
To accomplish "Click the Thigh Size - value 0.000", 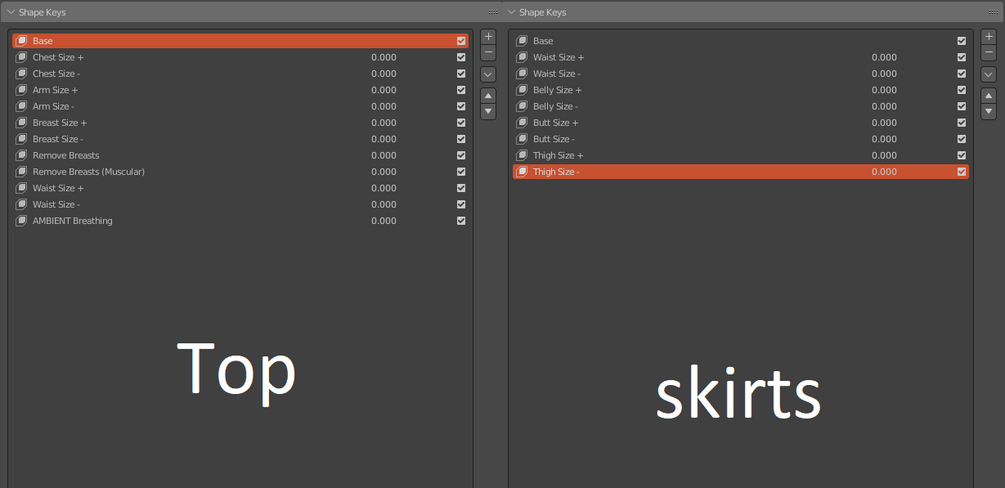I will tap(885, 172).
